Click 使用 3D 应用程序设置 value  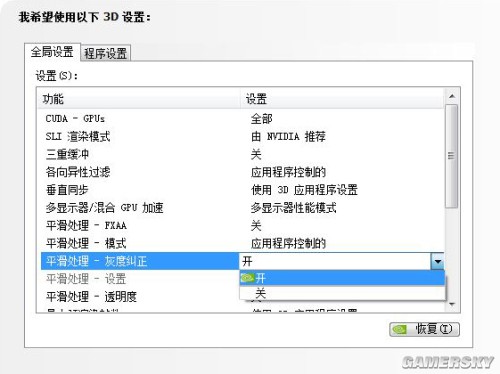(304, 190)
